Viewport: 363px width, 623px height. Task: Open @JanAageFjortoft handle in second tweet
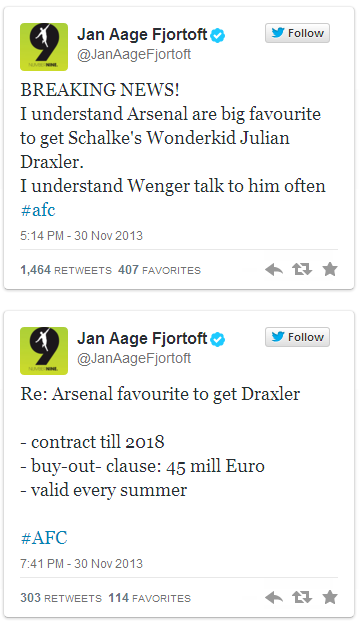point(134,359)
